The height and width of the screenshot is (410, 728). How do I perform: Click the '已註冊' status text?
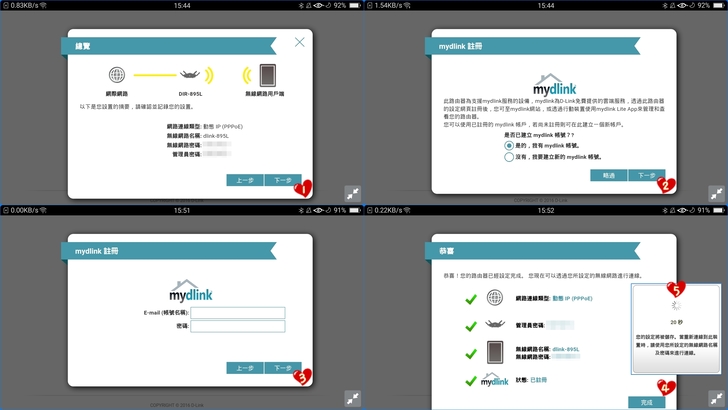539,380
